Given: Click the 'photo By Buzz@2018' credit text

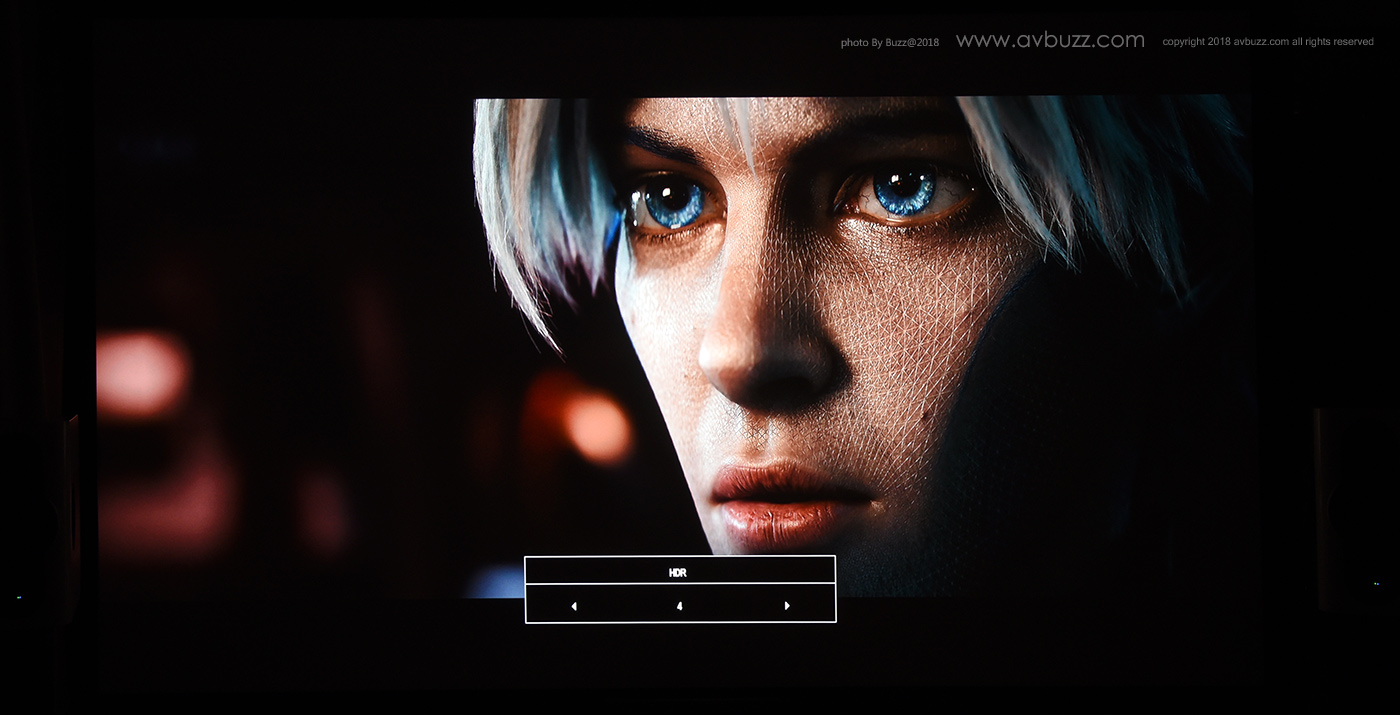Looking at the screenshot, I should (x=889, y=43).
